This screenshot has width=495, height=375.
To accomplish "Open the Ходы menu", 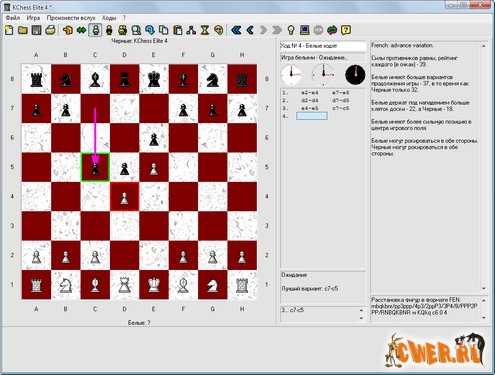I will [x=109, y=18].
